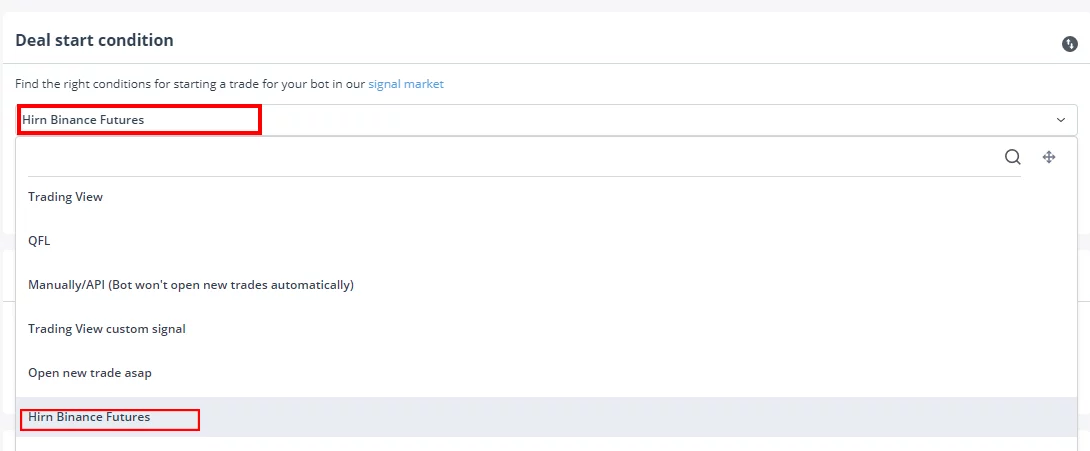This screenshot has height=451, width=1090.
Task: Click the four-arrow move icon
Action: (1049, 157)
